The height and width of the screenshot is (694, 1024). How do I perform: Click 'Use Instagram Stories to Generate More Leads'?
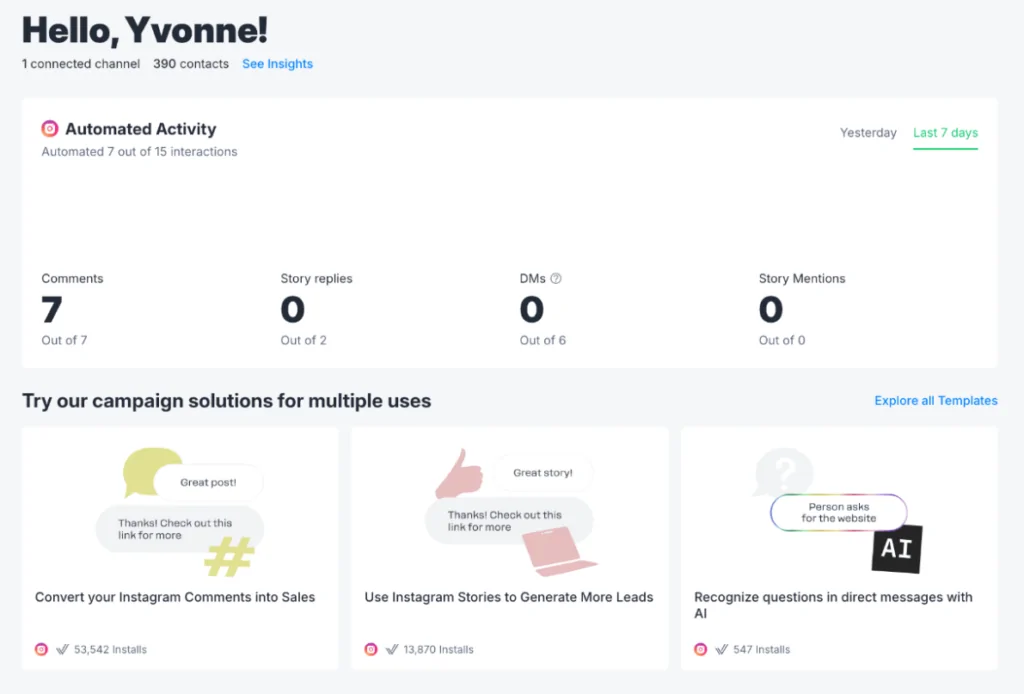point(509,597)
